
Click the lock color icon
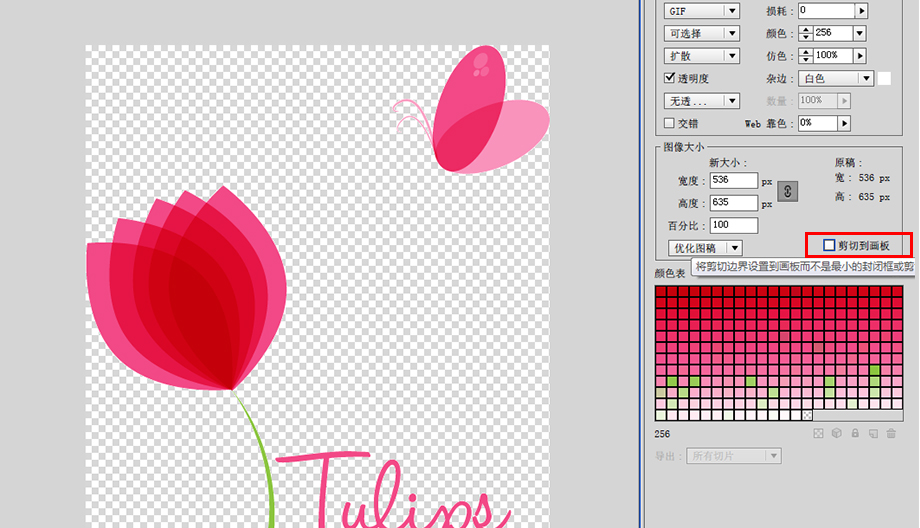[855, 433]
